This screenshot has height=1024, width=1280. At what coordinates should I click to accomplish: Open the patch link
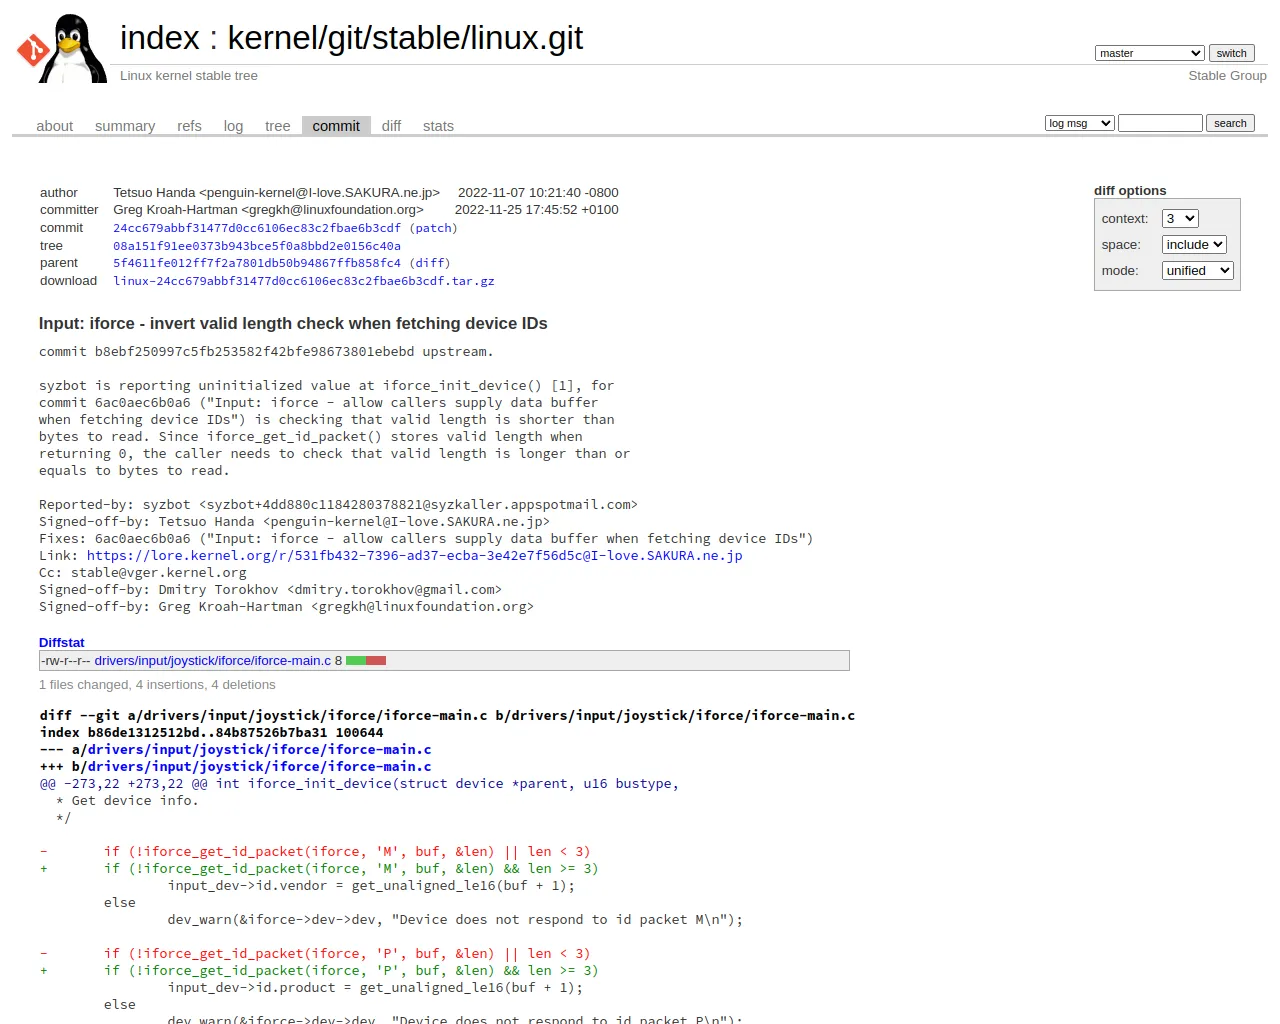point(433,228)
